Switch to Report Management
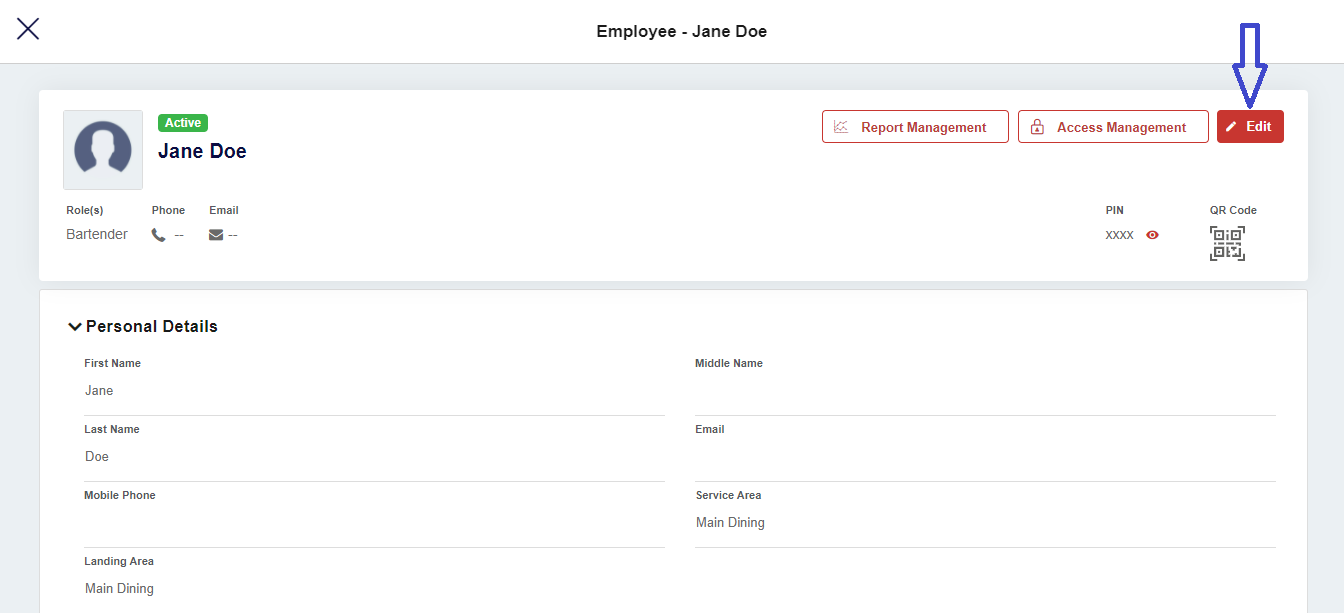This screenshot has width=1344, height=613. (x=914, y=126)
